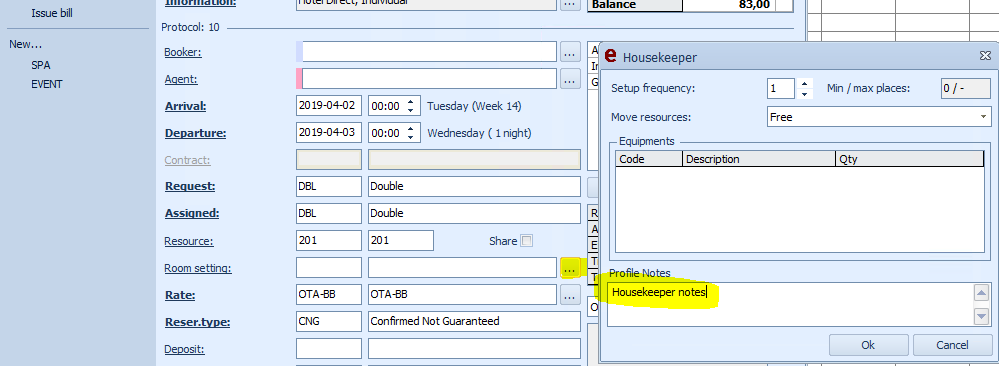This screenshot has width=999, height=366.
Task: Select the Arrival date field
Action: point(329,106)
